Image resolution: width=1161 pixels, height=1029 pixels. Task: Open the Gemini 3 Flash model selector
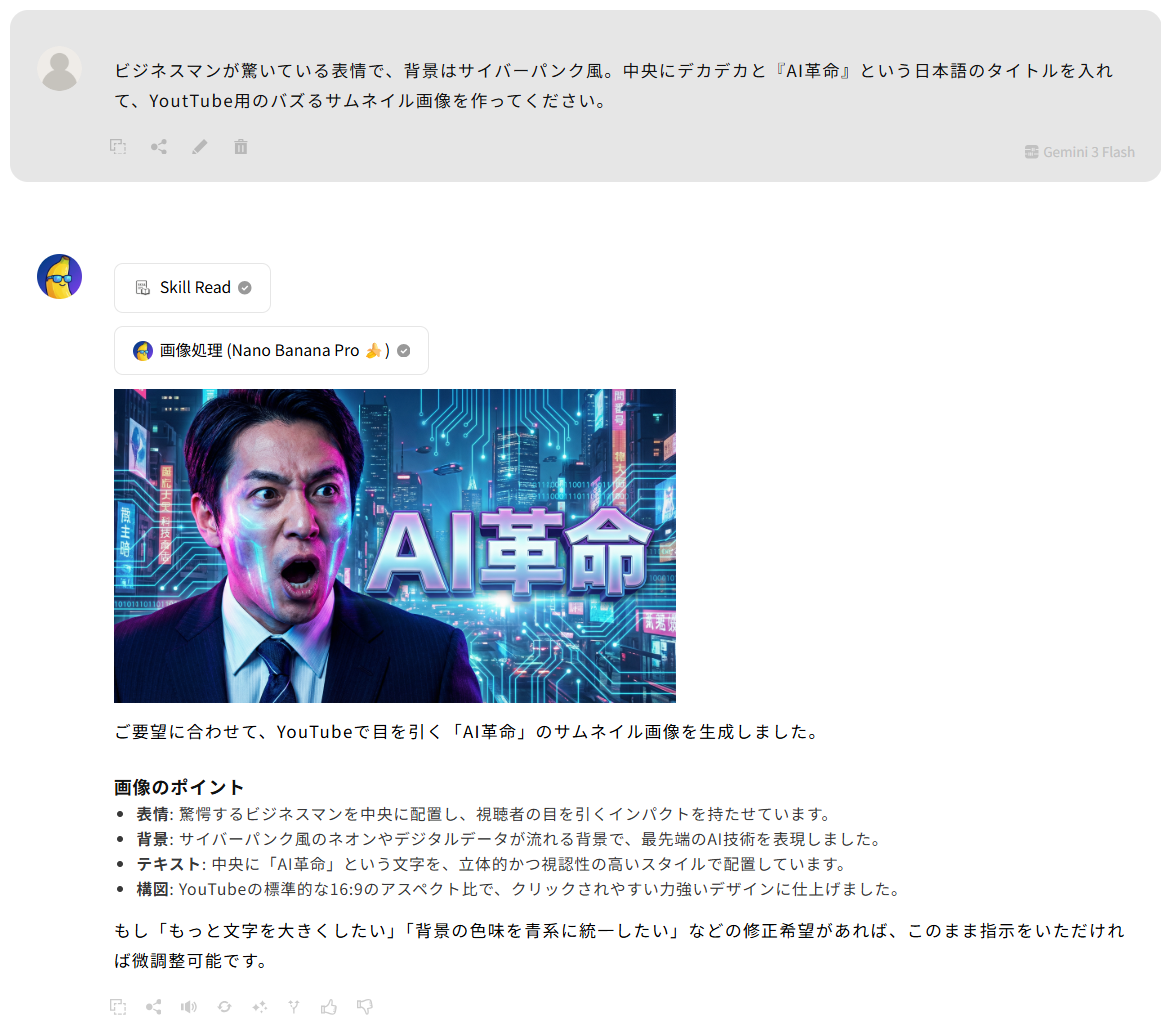click(x=1079, y=152)
